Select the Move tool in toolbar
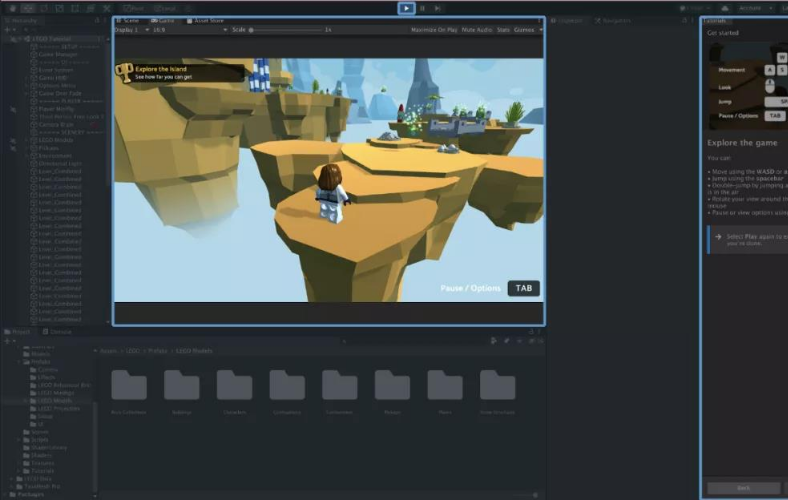Screen dimensions: 788x500 pos(28,8)
